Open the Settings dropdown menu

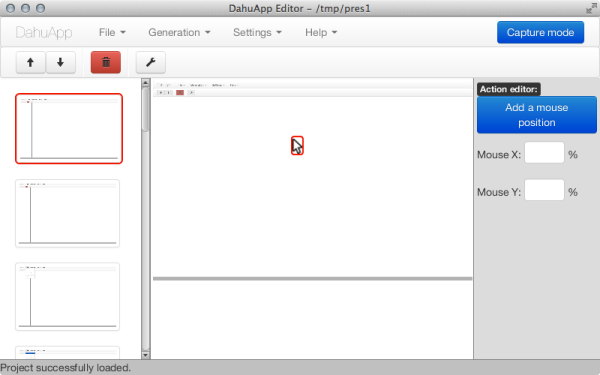(257, 33)
